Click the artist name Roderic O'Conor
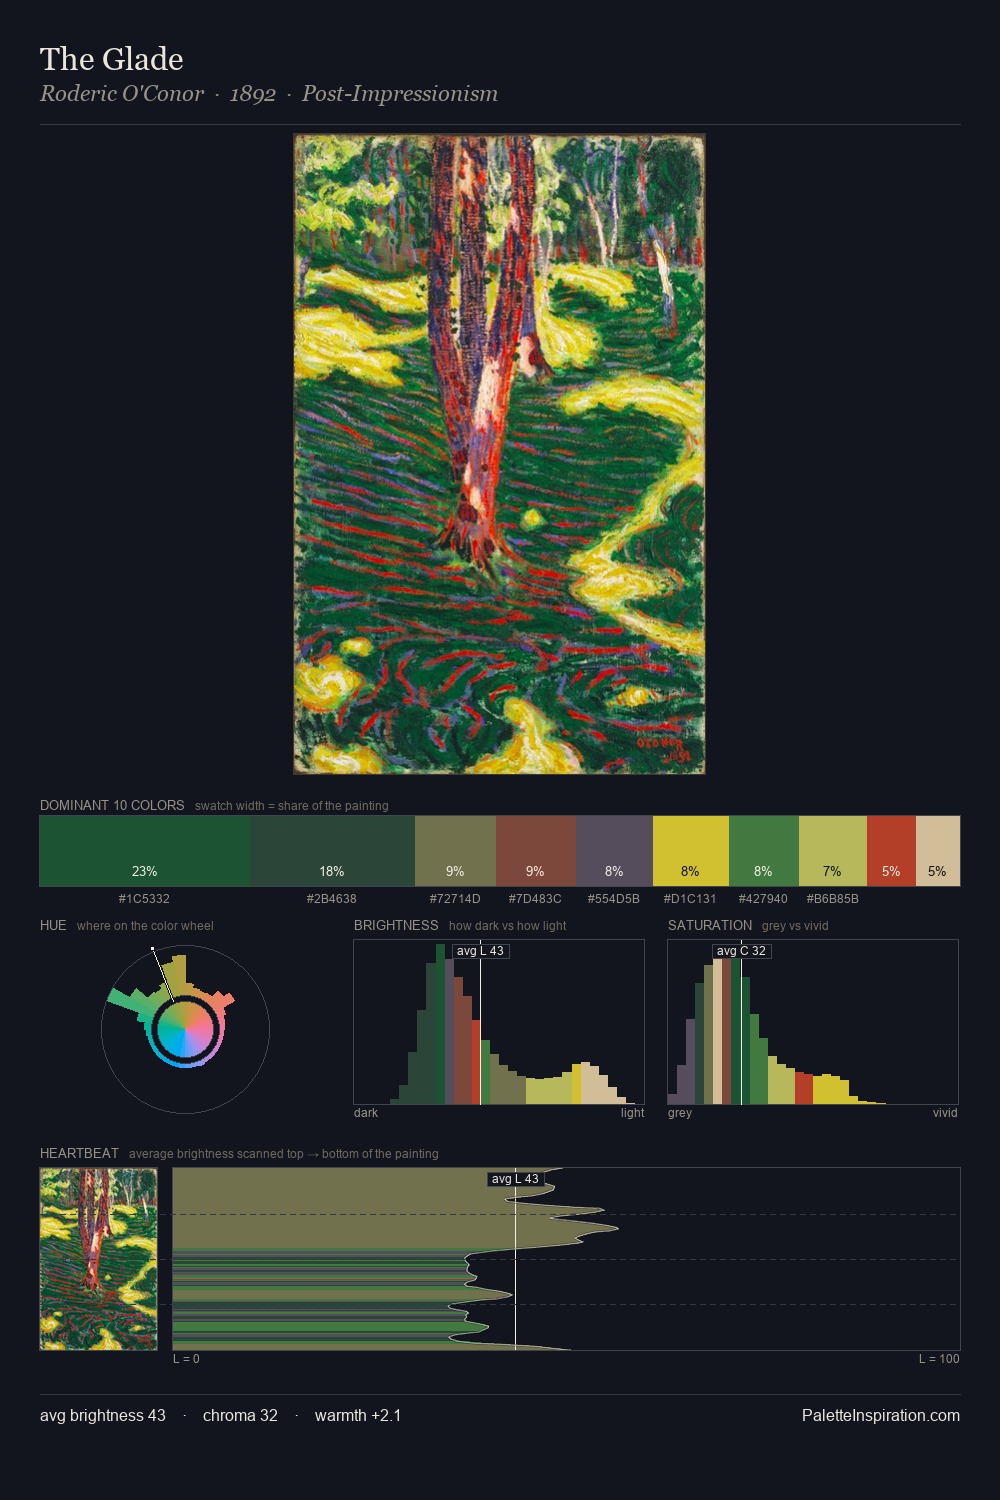 tap(122, 94)
